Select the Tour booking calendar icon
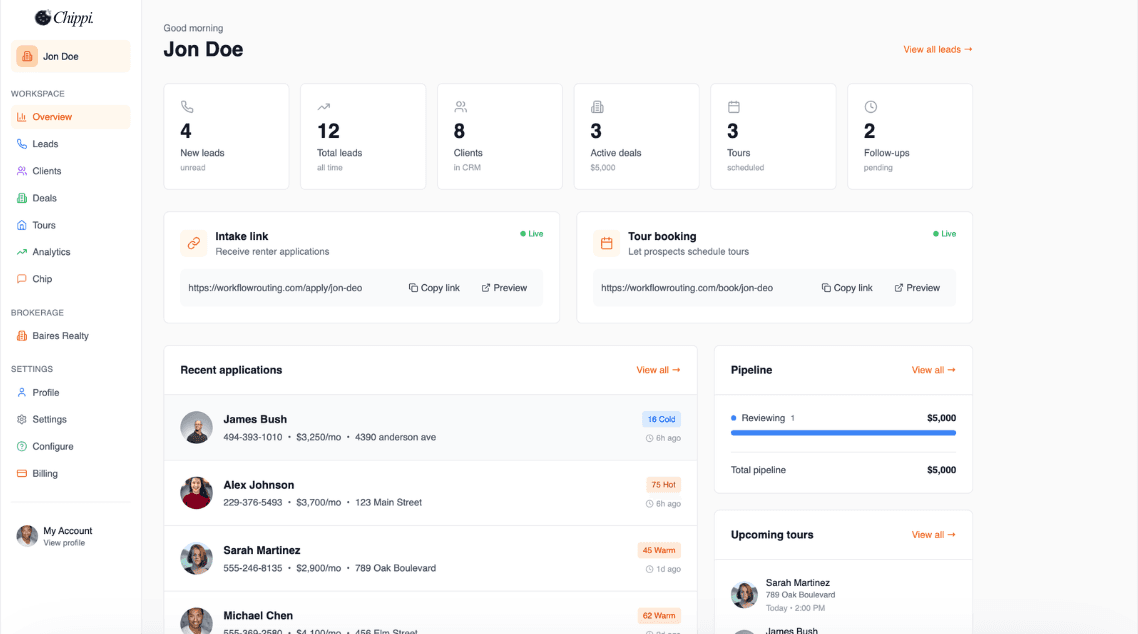The width and height of the screenshot is (1138, 634). click(606, 243)
